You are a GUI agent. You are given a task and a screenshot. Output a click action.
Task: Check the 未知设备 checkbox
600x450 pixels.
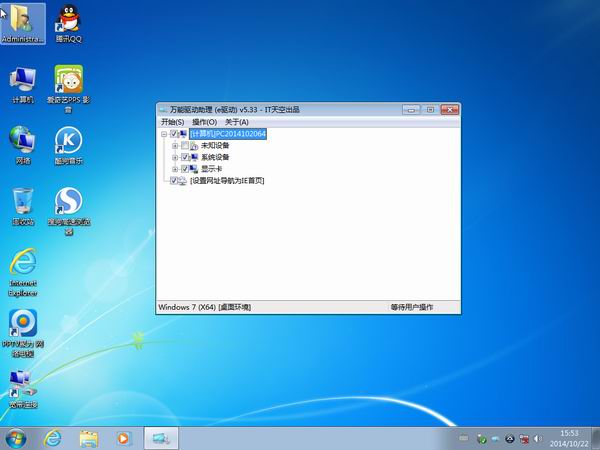tap(185, 145)
